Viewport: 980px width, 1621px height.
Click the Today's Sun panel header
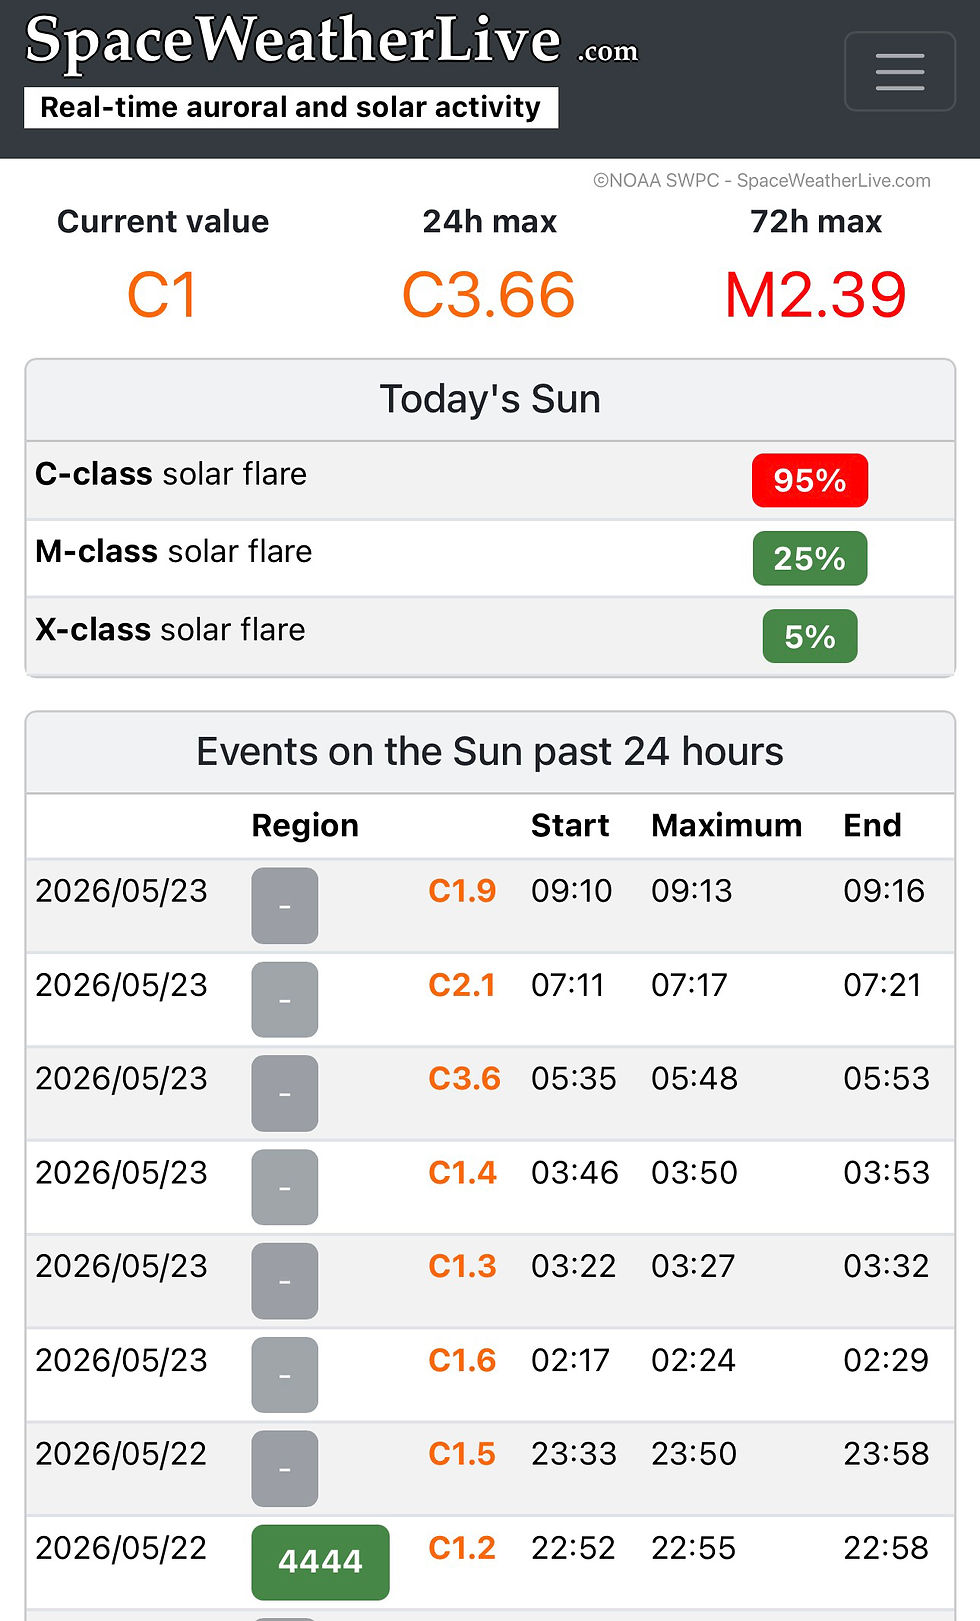point(490,400)
